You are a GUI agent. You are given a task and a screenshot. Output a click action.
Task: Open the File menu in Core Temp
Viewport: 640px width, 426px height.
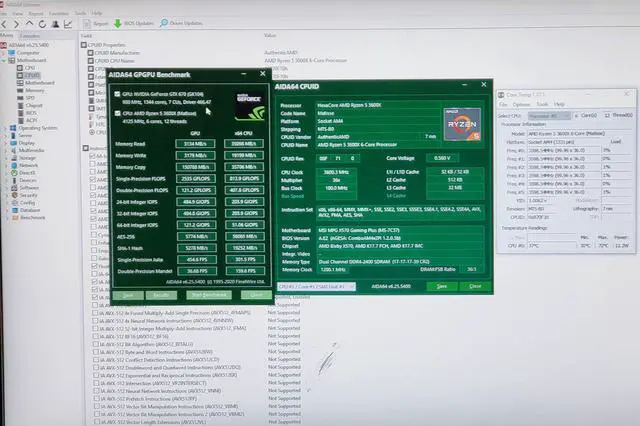click(x=503, y=105)
